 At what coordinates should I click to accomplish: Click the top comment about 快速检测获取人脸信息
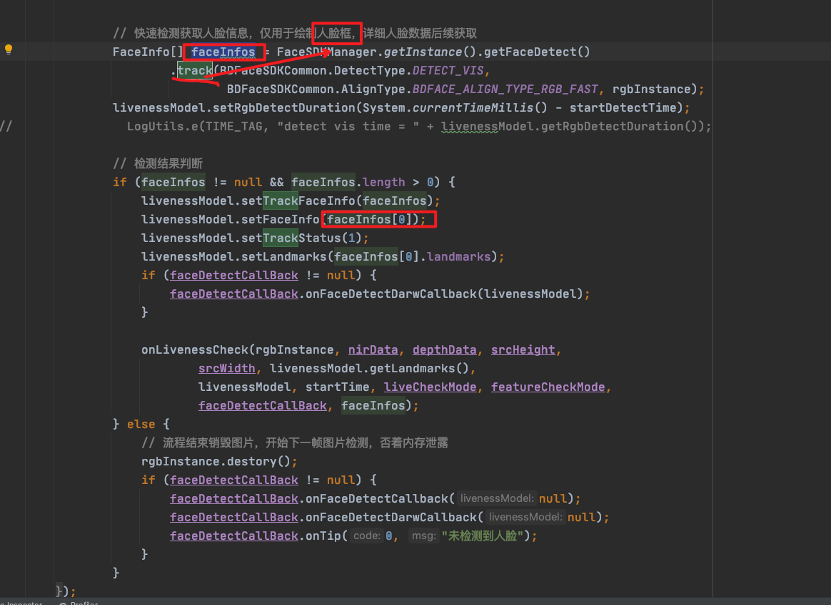coord(294,33)
